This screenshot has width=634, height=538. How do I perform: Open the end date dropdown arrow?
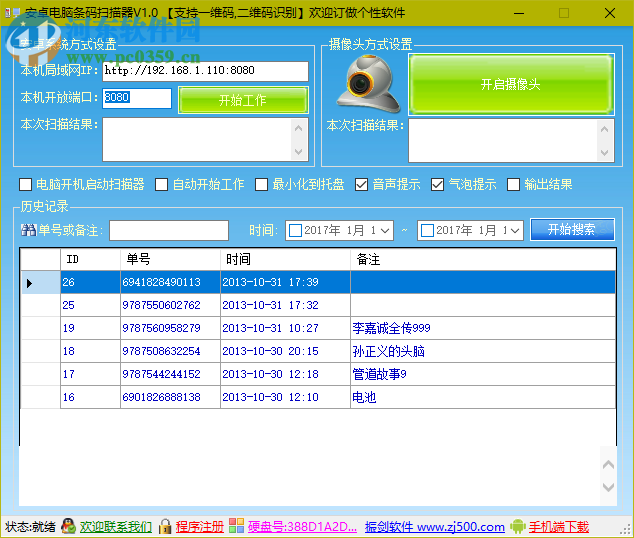click(x=515, y=230)
